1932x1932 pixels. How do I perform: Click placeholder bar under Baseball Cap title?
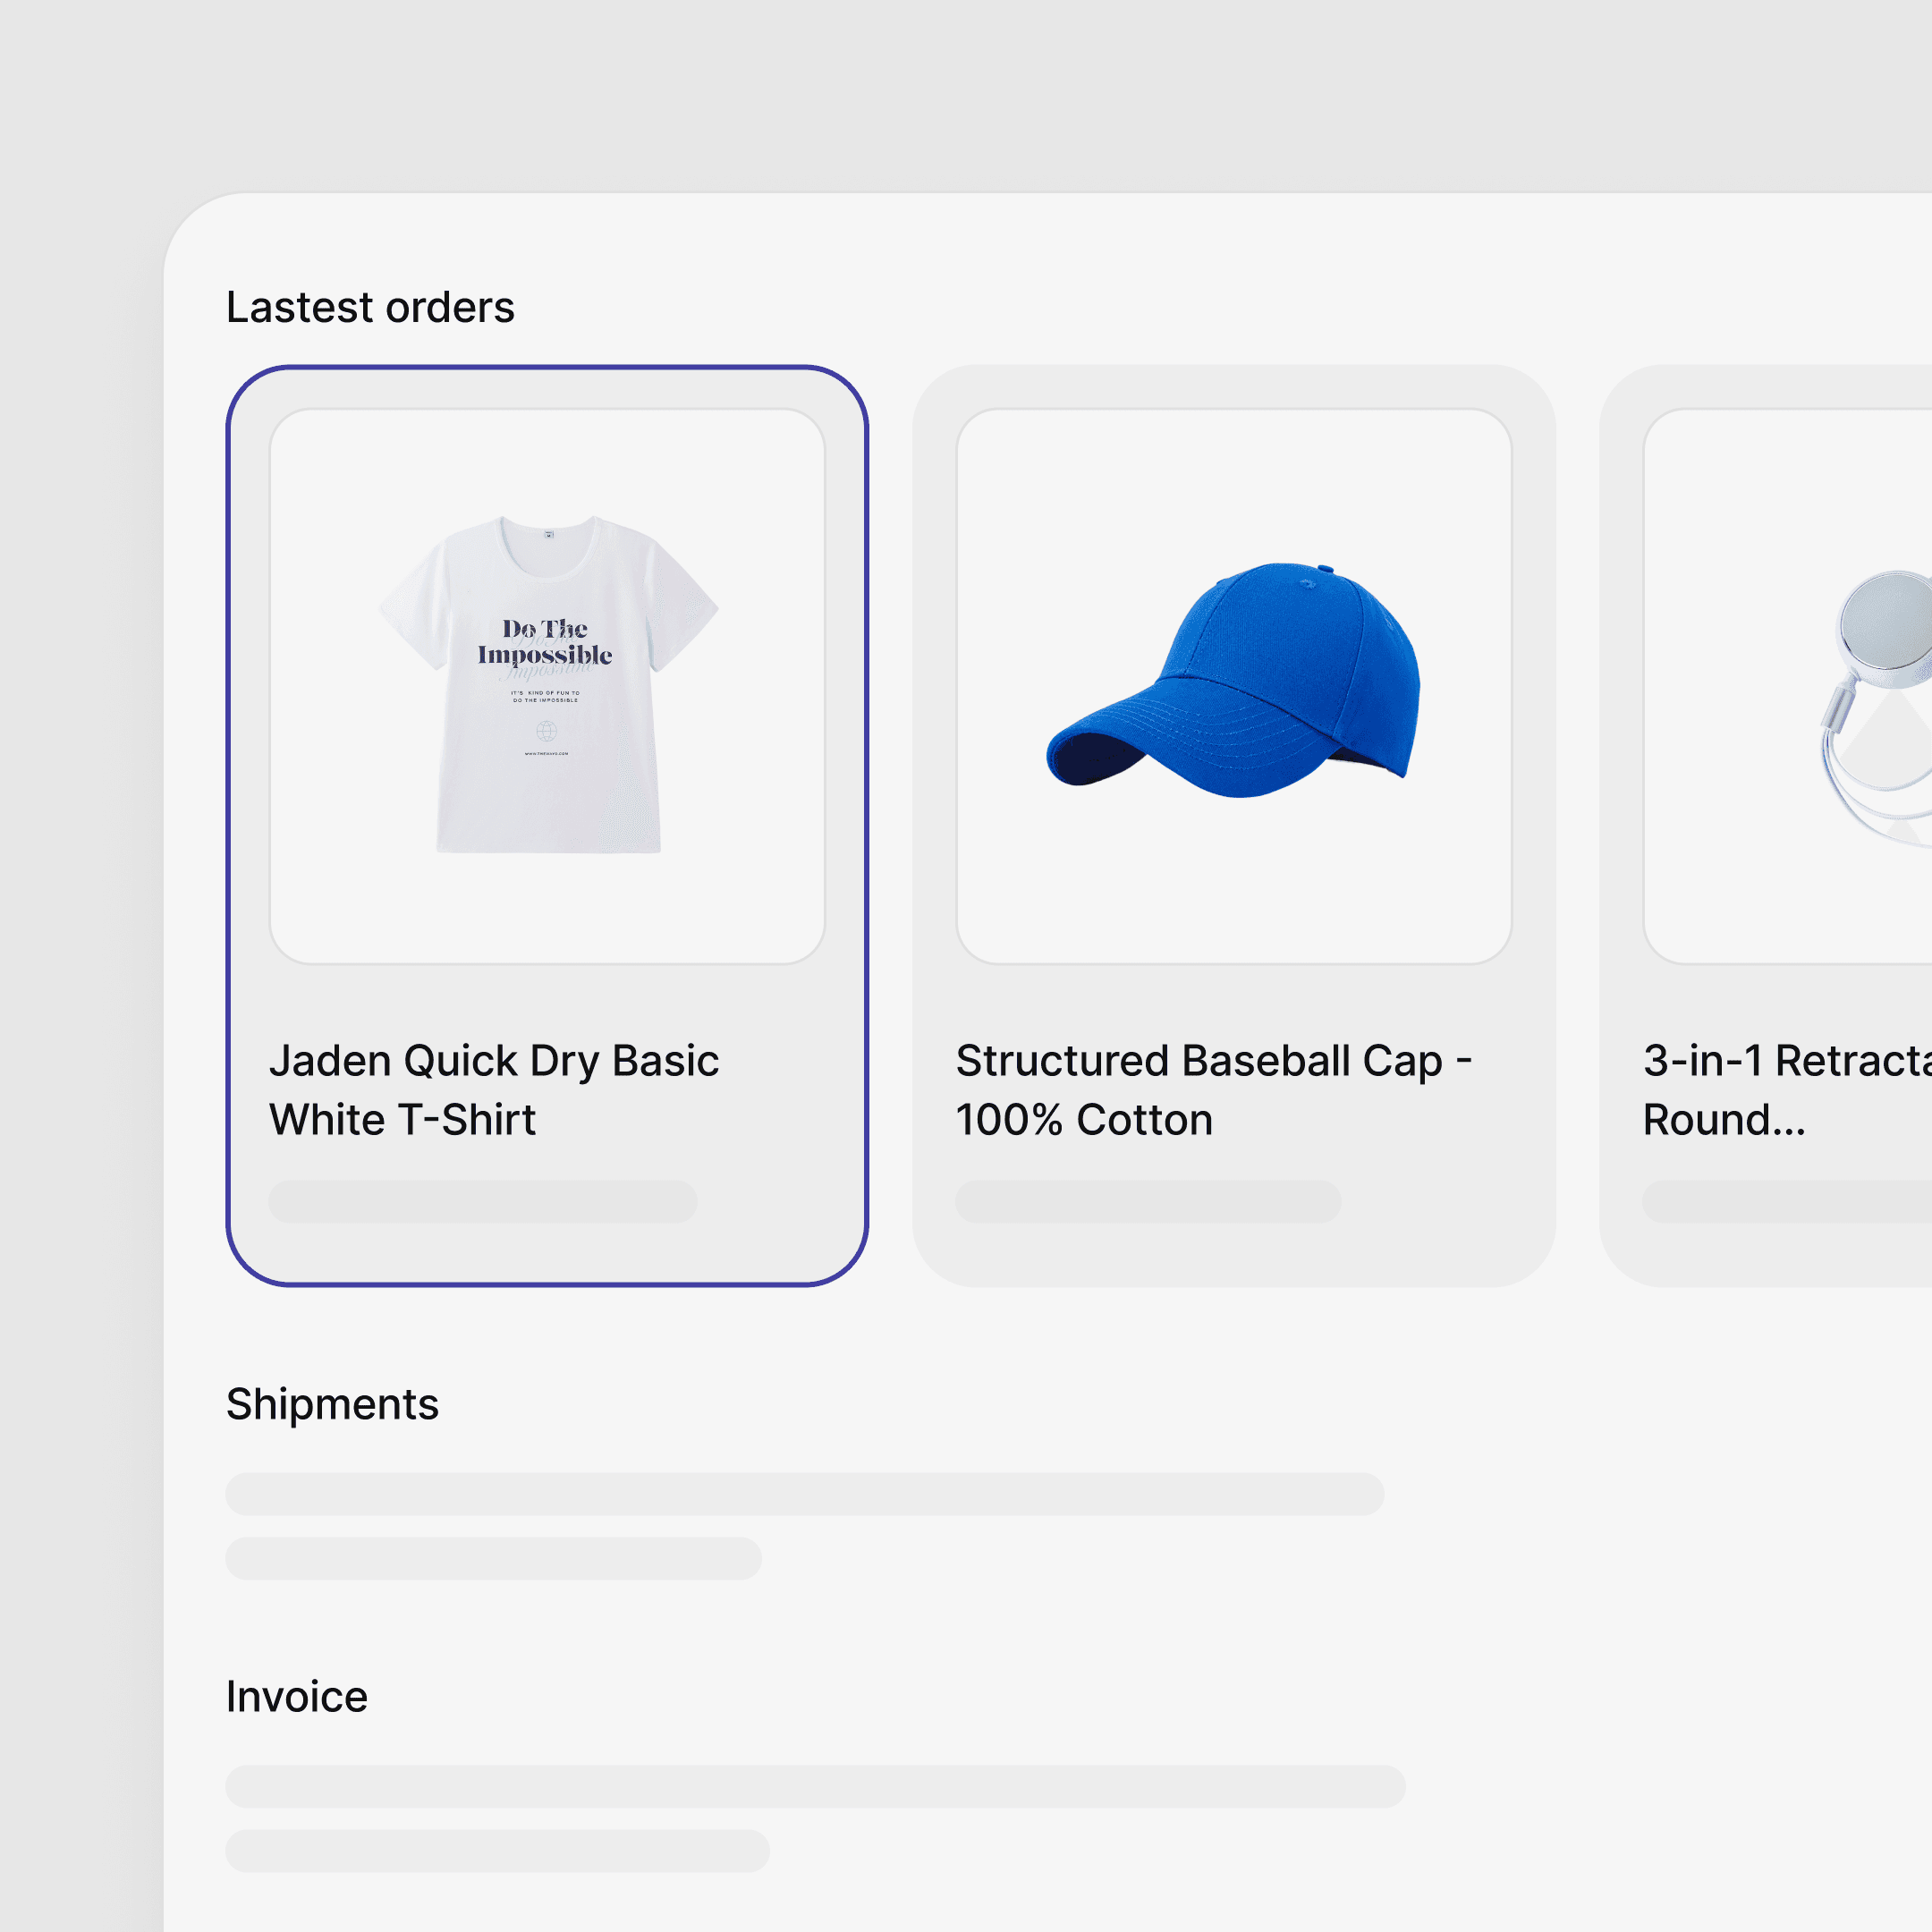pos(1148,1201)
